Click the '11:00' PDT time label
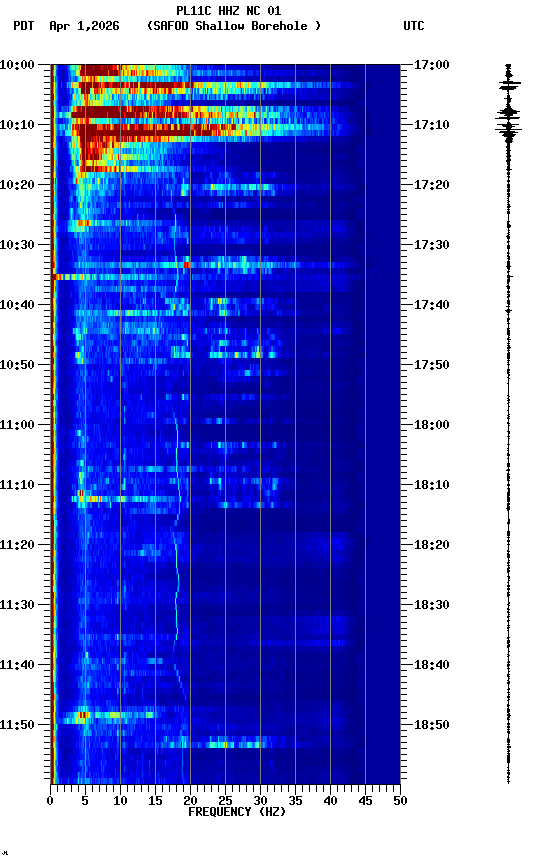552x864 pixels. point(17,425)
